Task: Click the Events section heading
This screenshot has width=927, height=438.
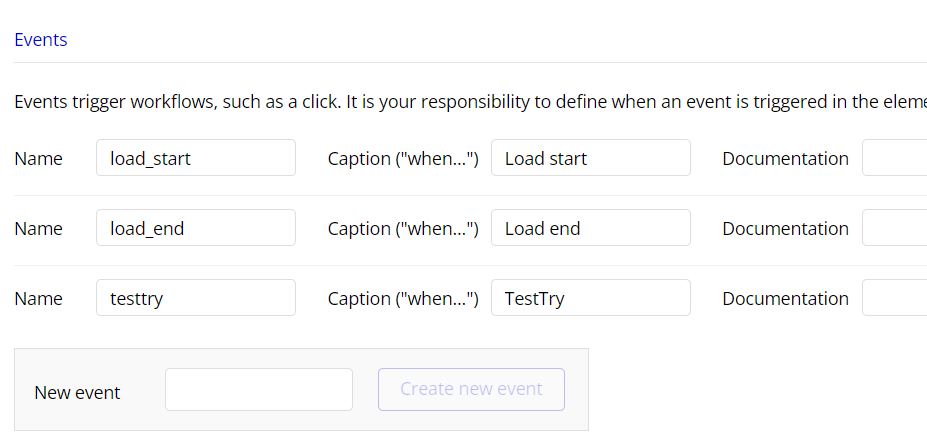Action: (x=41, y=40)
